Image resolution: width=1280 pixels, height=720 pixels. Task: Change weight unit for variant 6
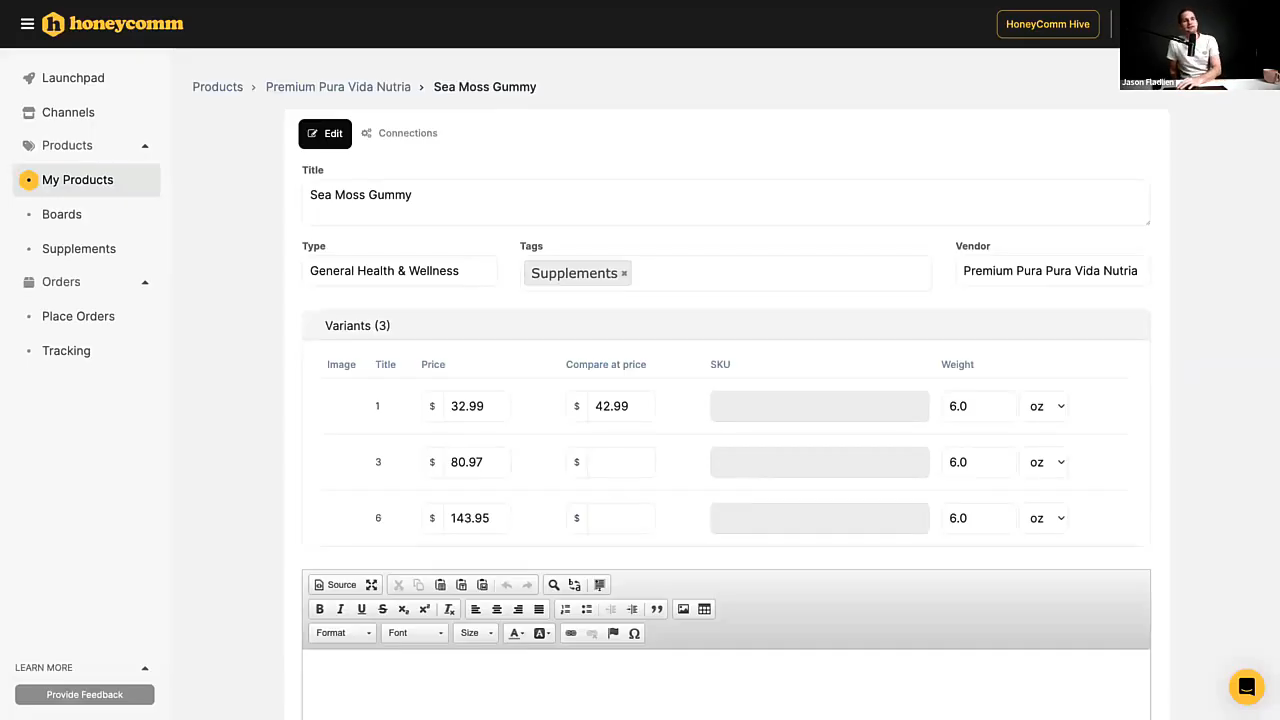(1044, 518)
